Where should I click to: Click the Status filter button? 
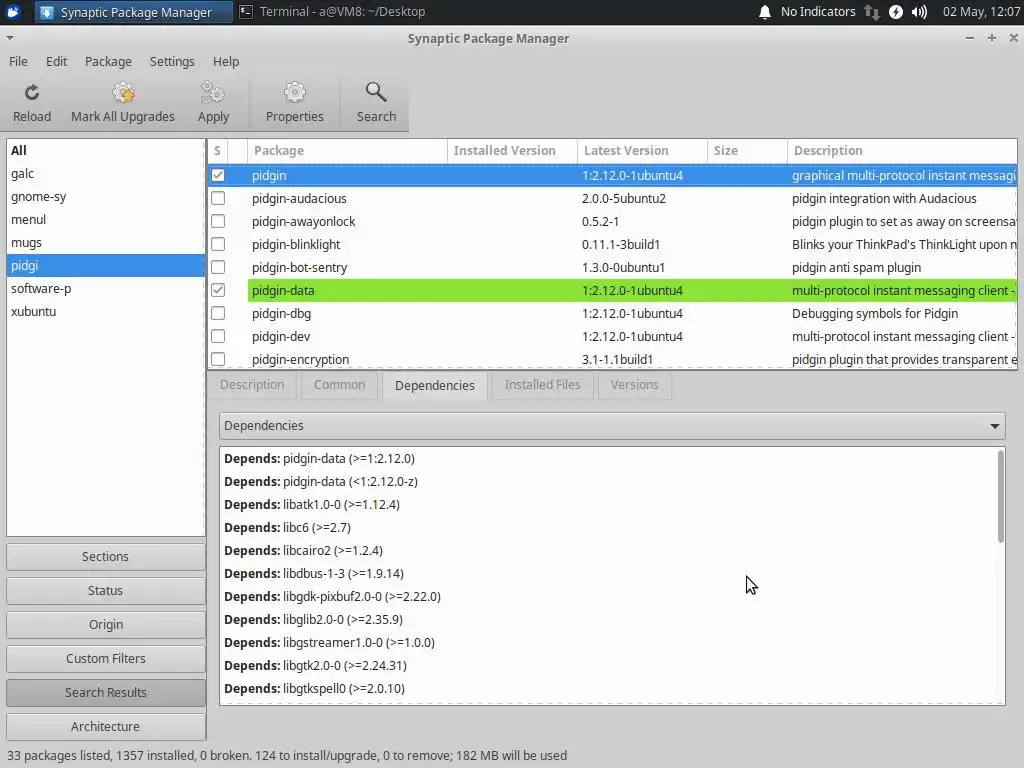[106, 590]
